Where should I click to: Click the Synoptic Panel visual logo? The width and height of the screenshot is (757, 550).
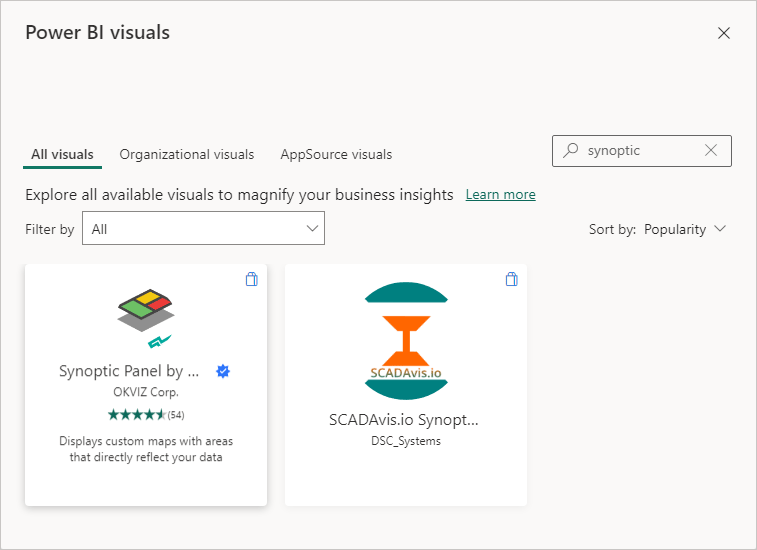[146, 313]
